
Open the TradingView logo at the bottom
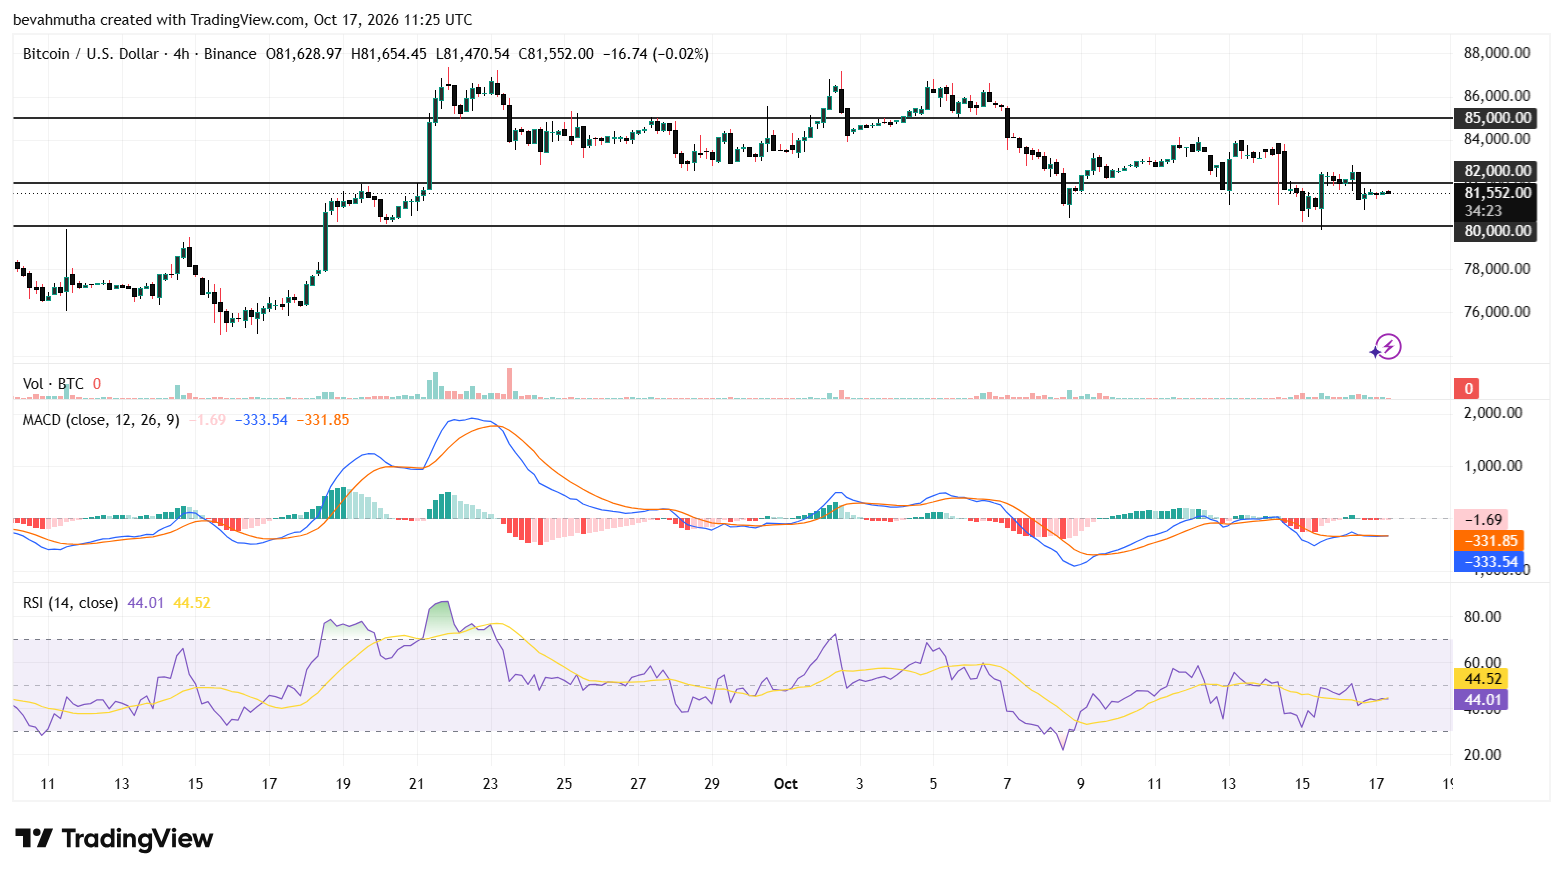pos(114,839)
